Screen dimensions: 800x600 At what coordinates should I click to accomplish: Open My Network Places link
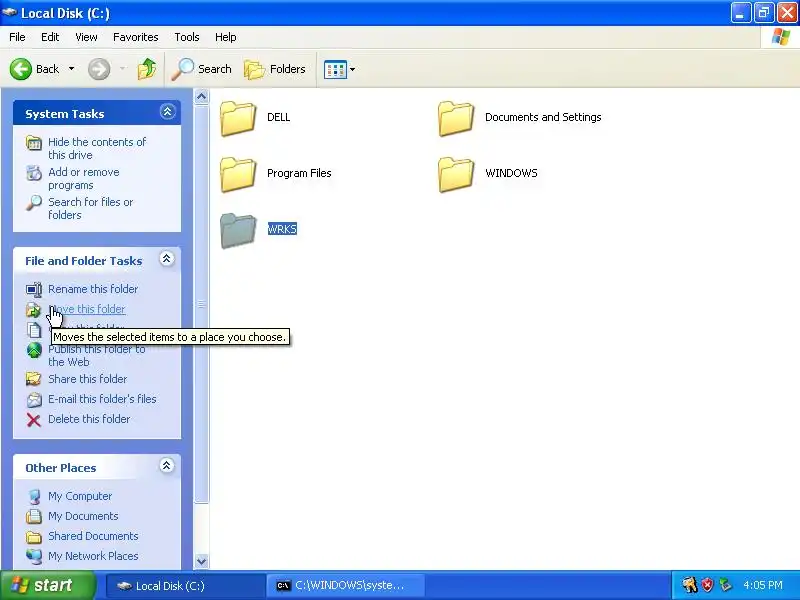point(93,556)
